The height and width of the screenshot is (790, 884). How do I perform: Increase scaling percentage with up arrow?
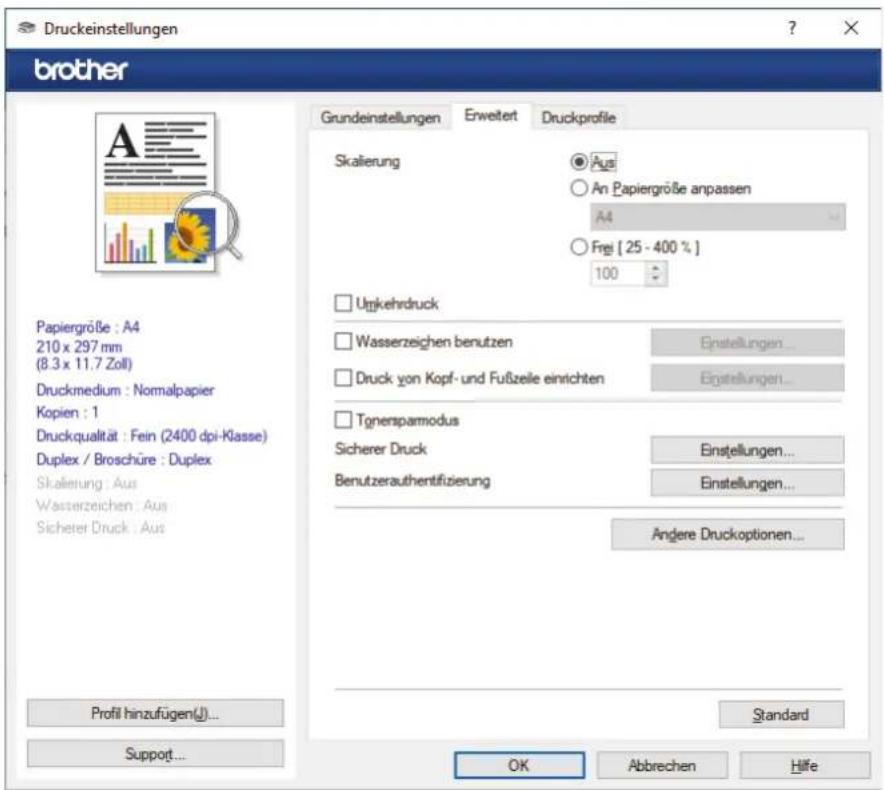(655, 269)
